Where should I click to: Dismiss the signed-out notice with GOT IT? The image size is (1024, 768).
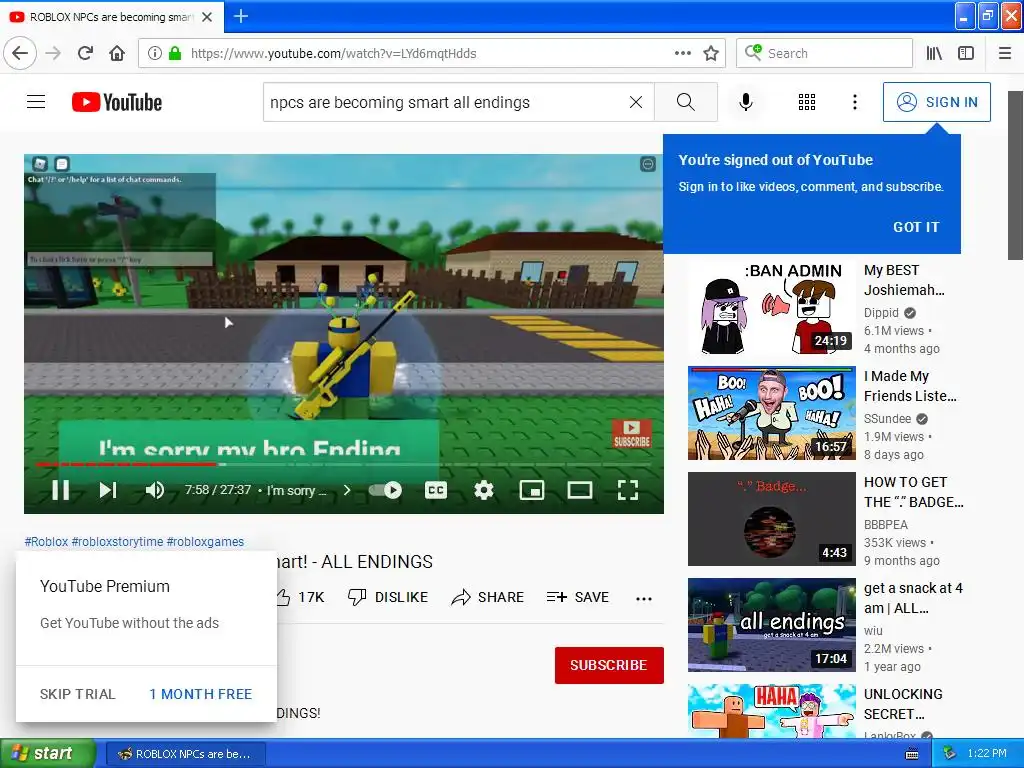(916, 227)
